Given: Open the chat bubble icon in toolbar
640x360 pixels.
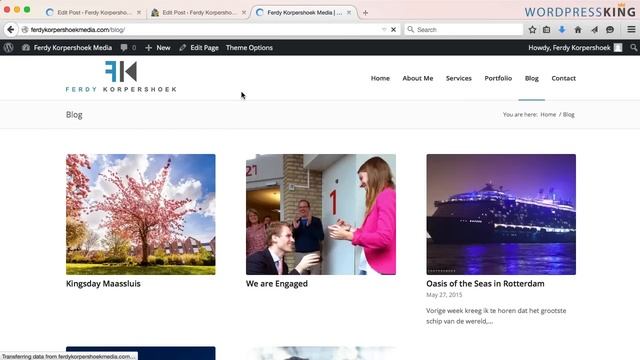Looking at the screenshot, I should click(610, 29).
